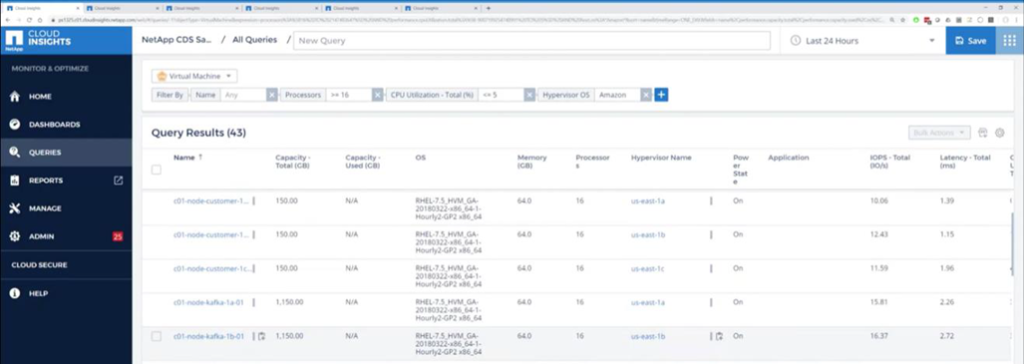The image size is (1024, 364).
Task: Remove the CPU Utilization filter
Action: (x=530, y=95)
